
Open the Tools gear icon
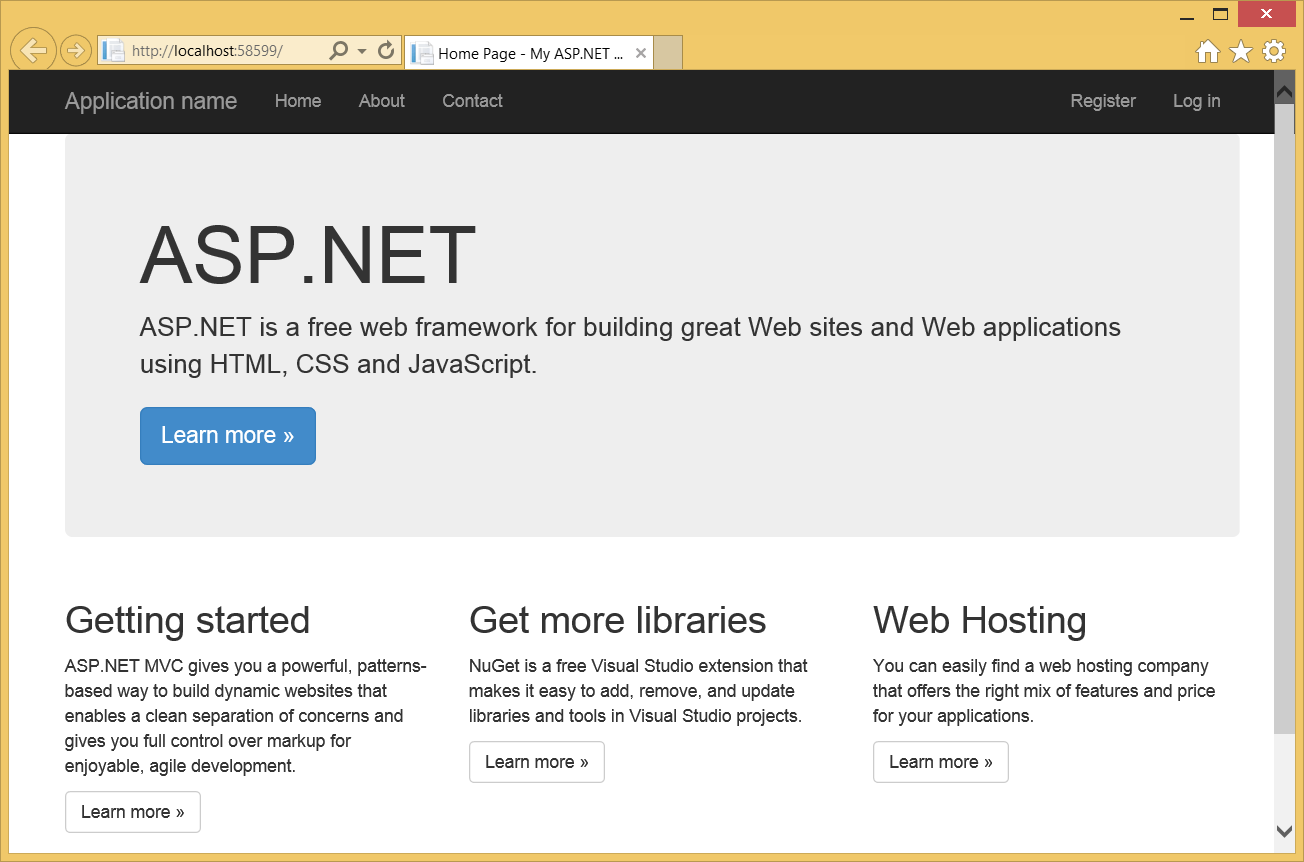[1274, 51]
